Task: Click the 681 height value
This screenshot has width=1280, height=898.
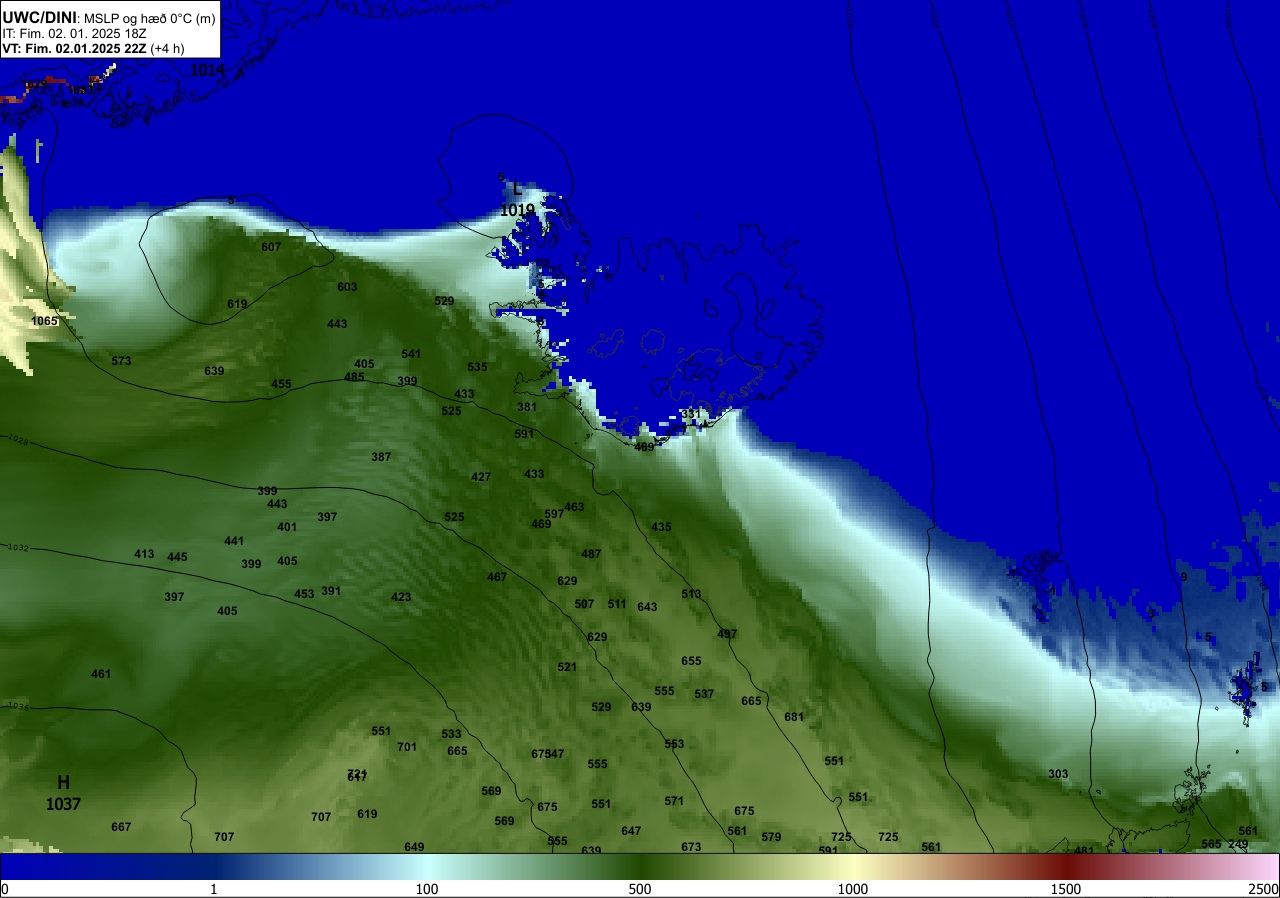Action: [794, 717]
